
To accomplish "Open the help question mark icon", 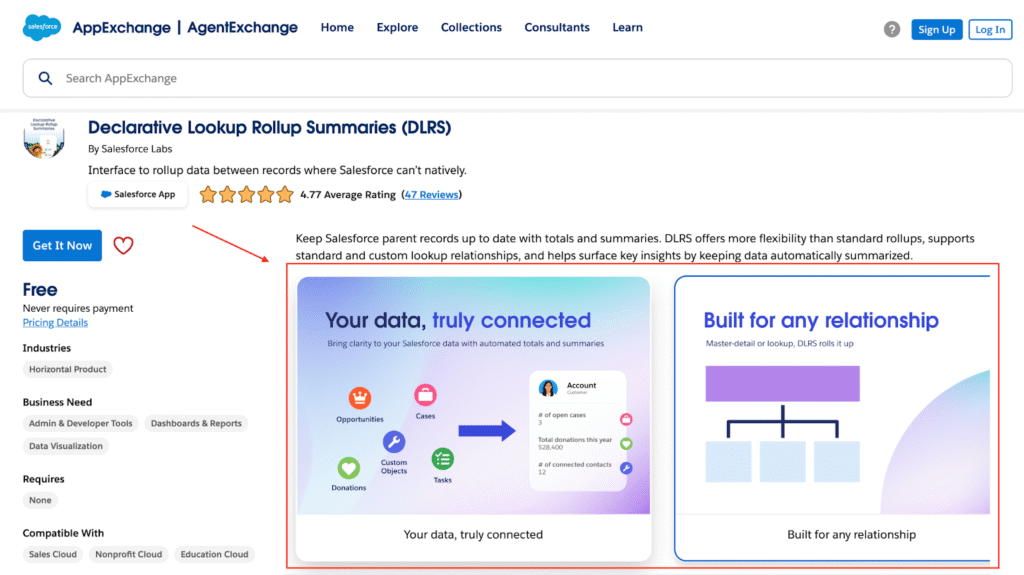I will [x=891, y=29].
